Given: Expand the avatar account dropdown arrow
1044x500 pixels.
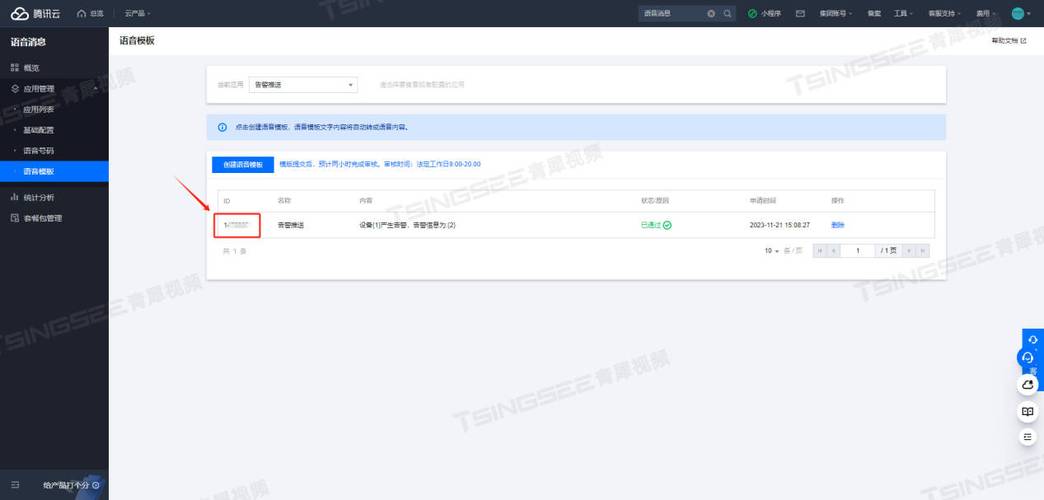Looking at the screenshot, I should click(1030, 14).
